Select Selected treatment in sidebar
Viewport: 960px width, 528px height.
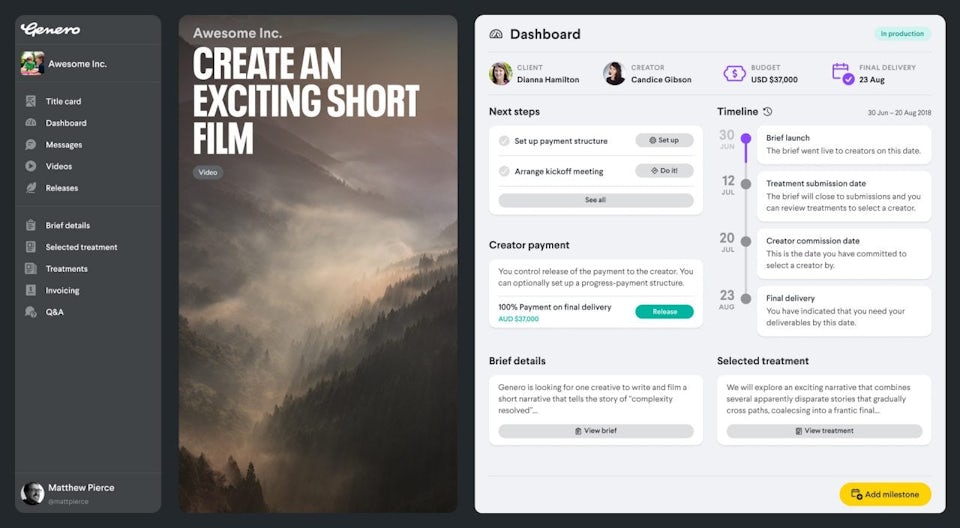tap(81, 247)
